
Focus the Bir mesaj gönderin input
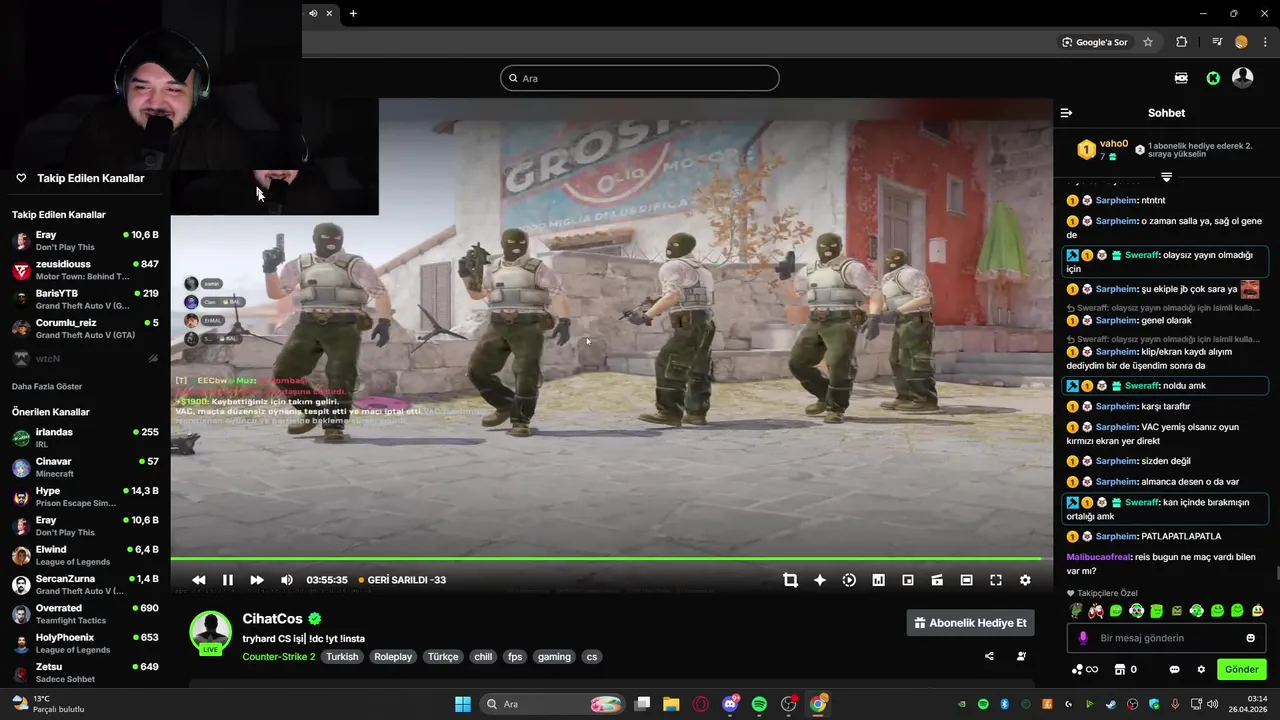(x=1166, y=638)
